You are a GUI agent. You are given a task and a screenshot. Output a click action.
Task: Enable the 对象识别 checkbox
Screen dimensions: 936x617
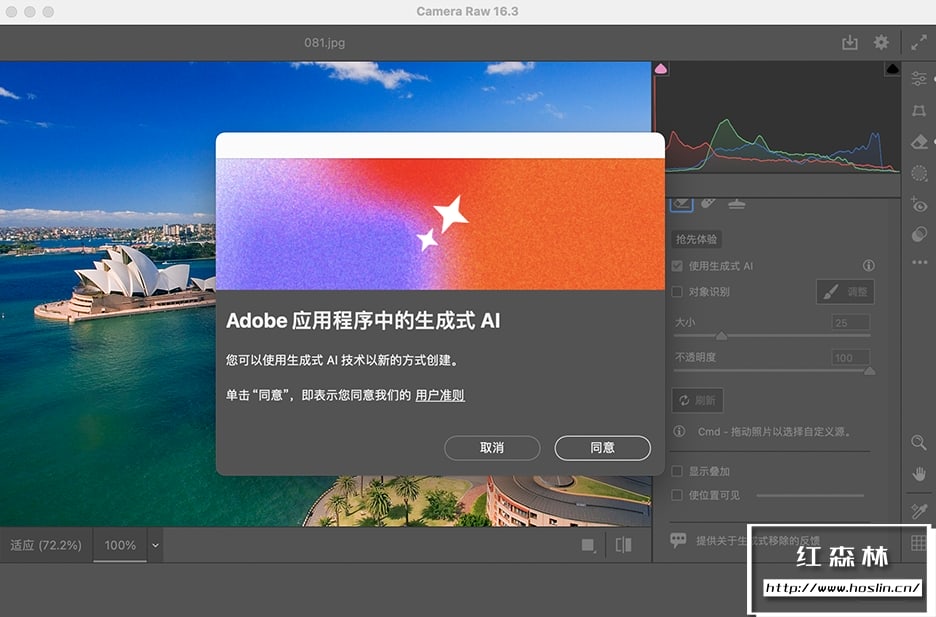(677, 292)
